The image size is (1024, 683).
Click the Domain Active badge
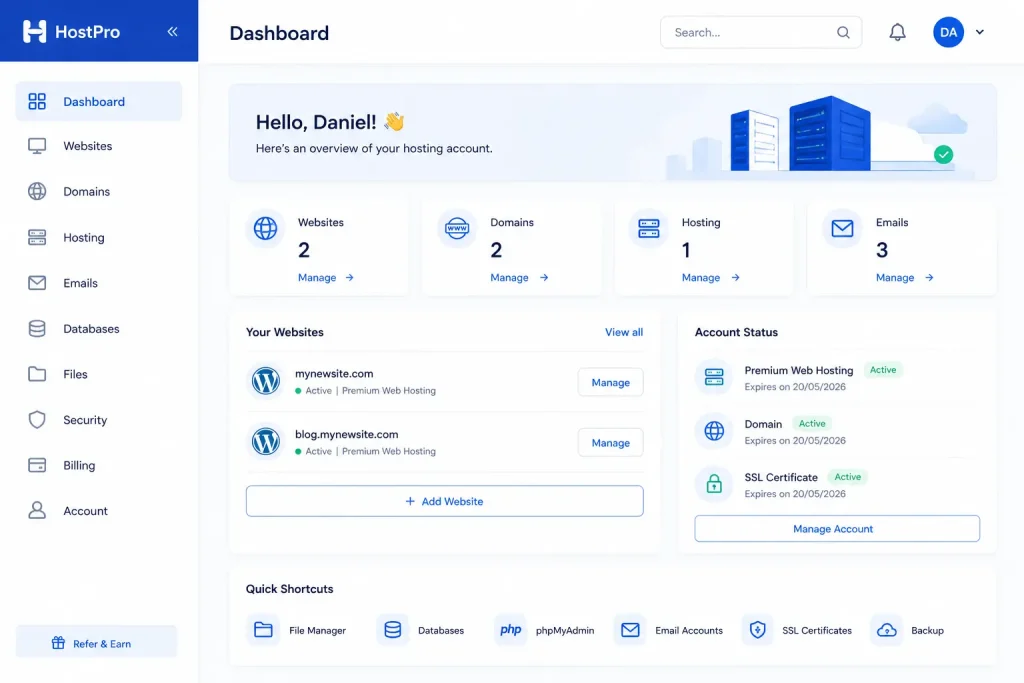[x=812, y=423]
